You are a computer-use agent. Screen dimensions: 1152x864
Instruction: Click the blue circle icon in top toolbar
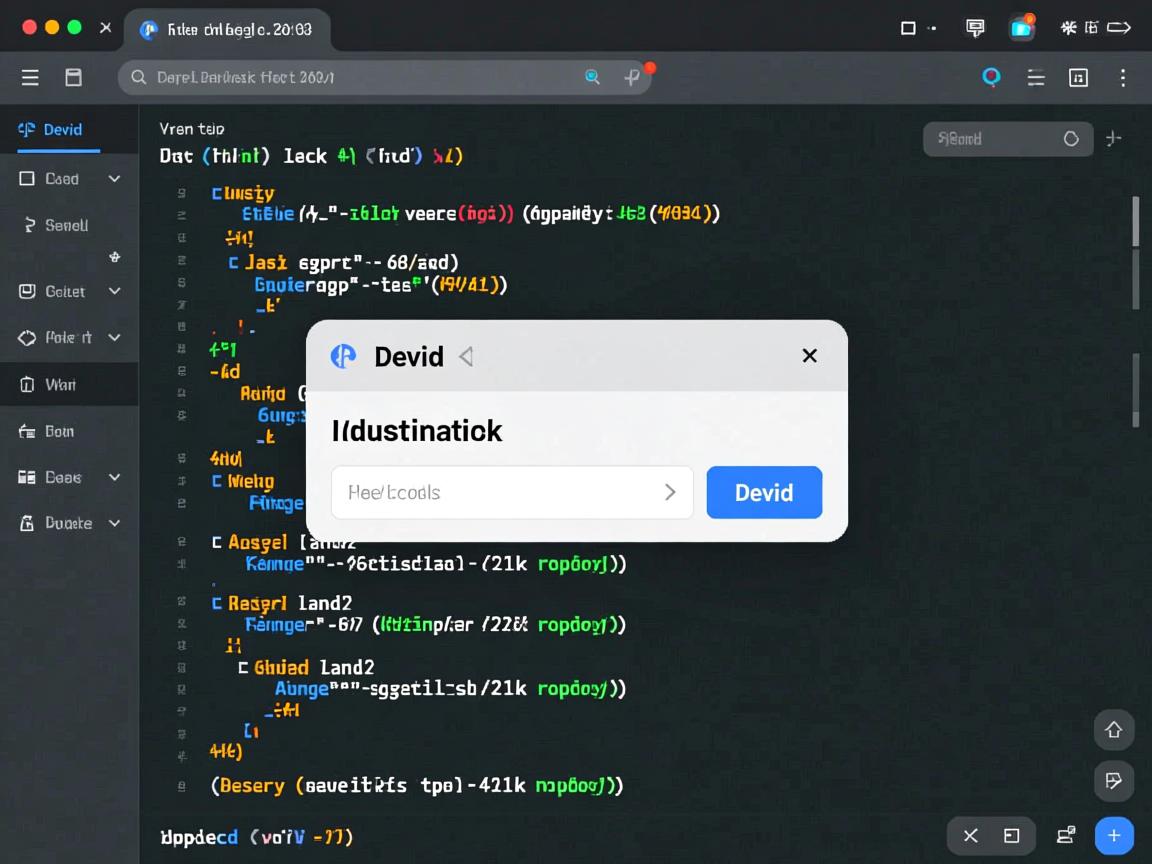pos(991,77)
